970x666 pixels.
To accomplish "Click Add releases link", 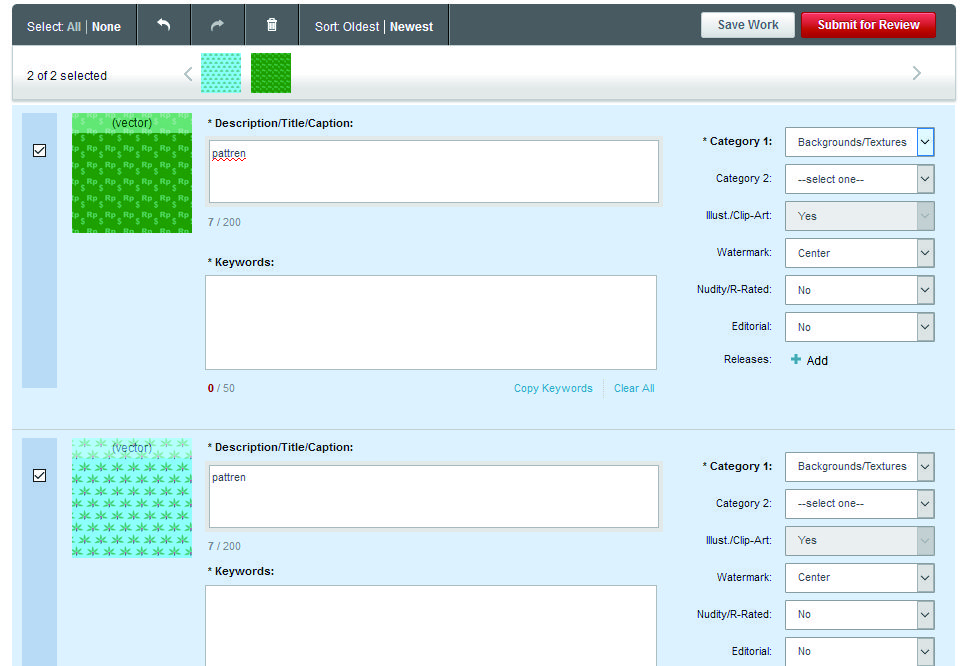I will 817,361.
